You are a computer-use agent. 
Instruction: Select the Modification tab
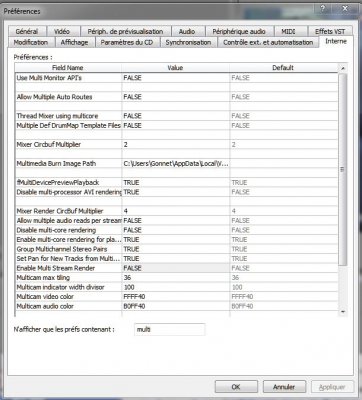(31, 42)
